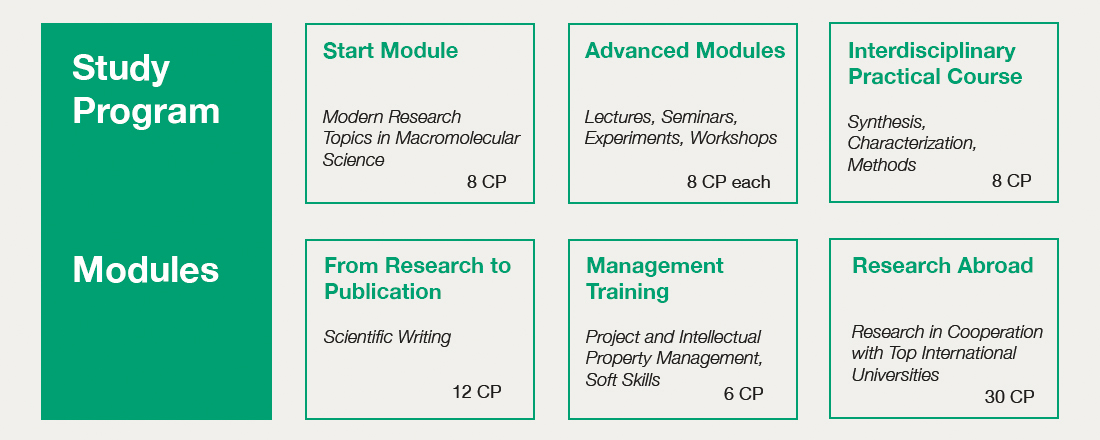This screenshot has height=440, width=1100.
Task: Click 8 CP in Interdisciplinary Practical Course box
Action: (1011, 181)
